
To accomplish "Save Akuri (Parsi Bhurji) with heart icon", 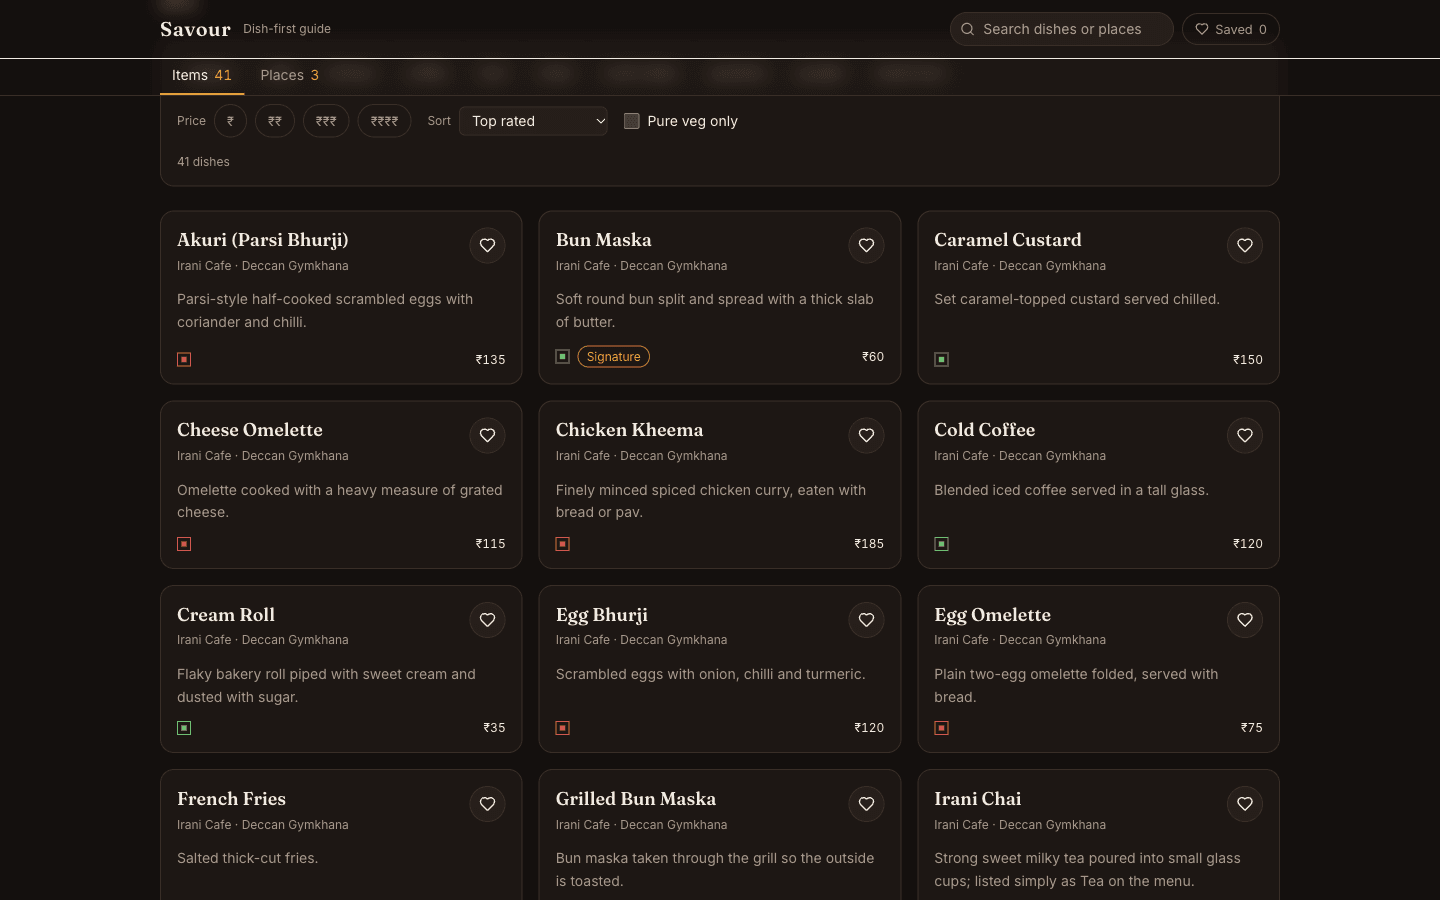I will pyautogui.click(x=487, y=246).
